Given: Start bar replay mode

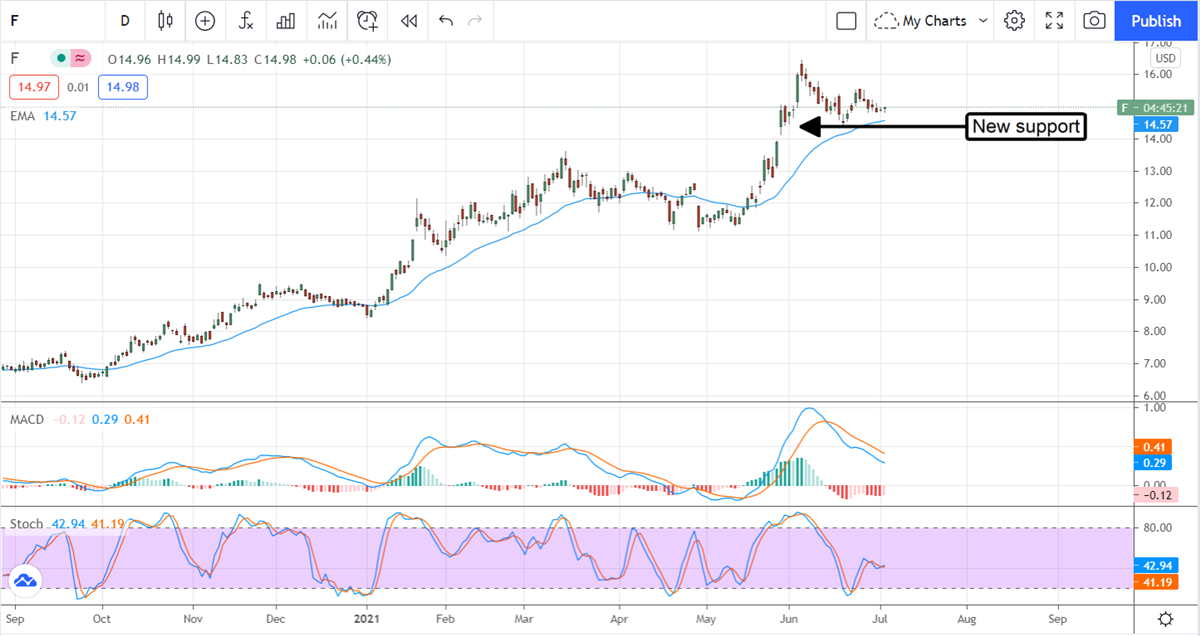Looking at the screenshot, I should pyautogui.click(x=408, y=20).
